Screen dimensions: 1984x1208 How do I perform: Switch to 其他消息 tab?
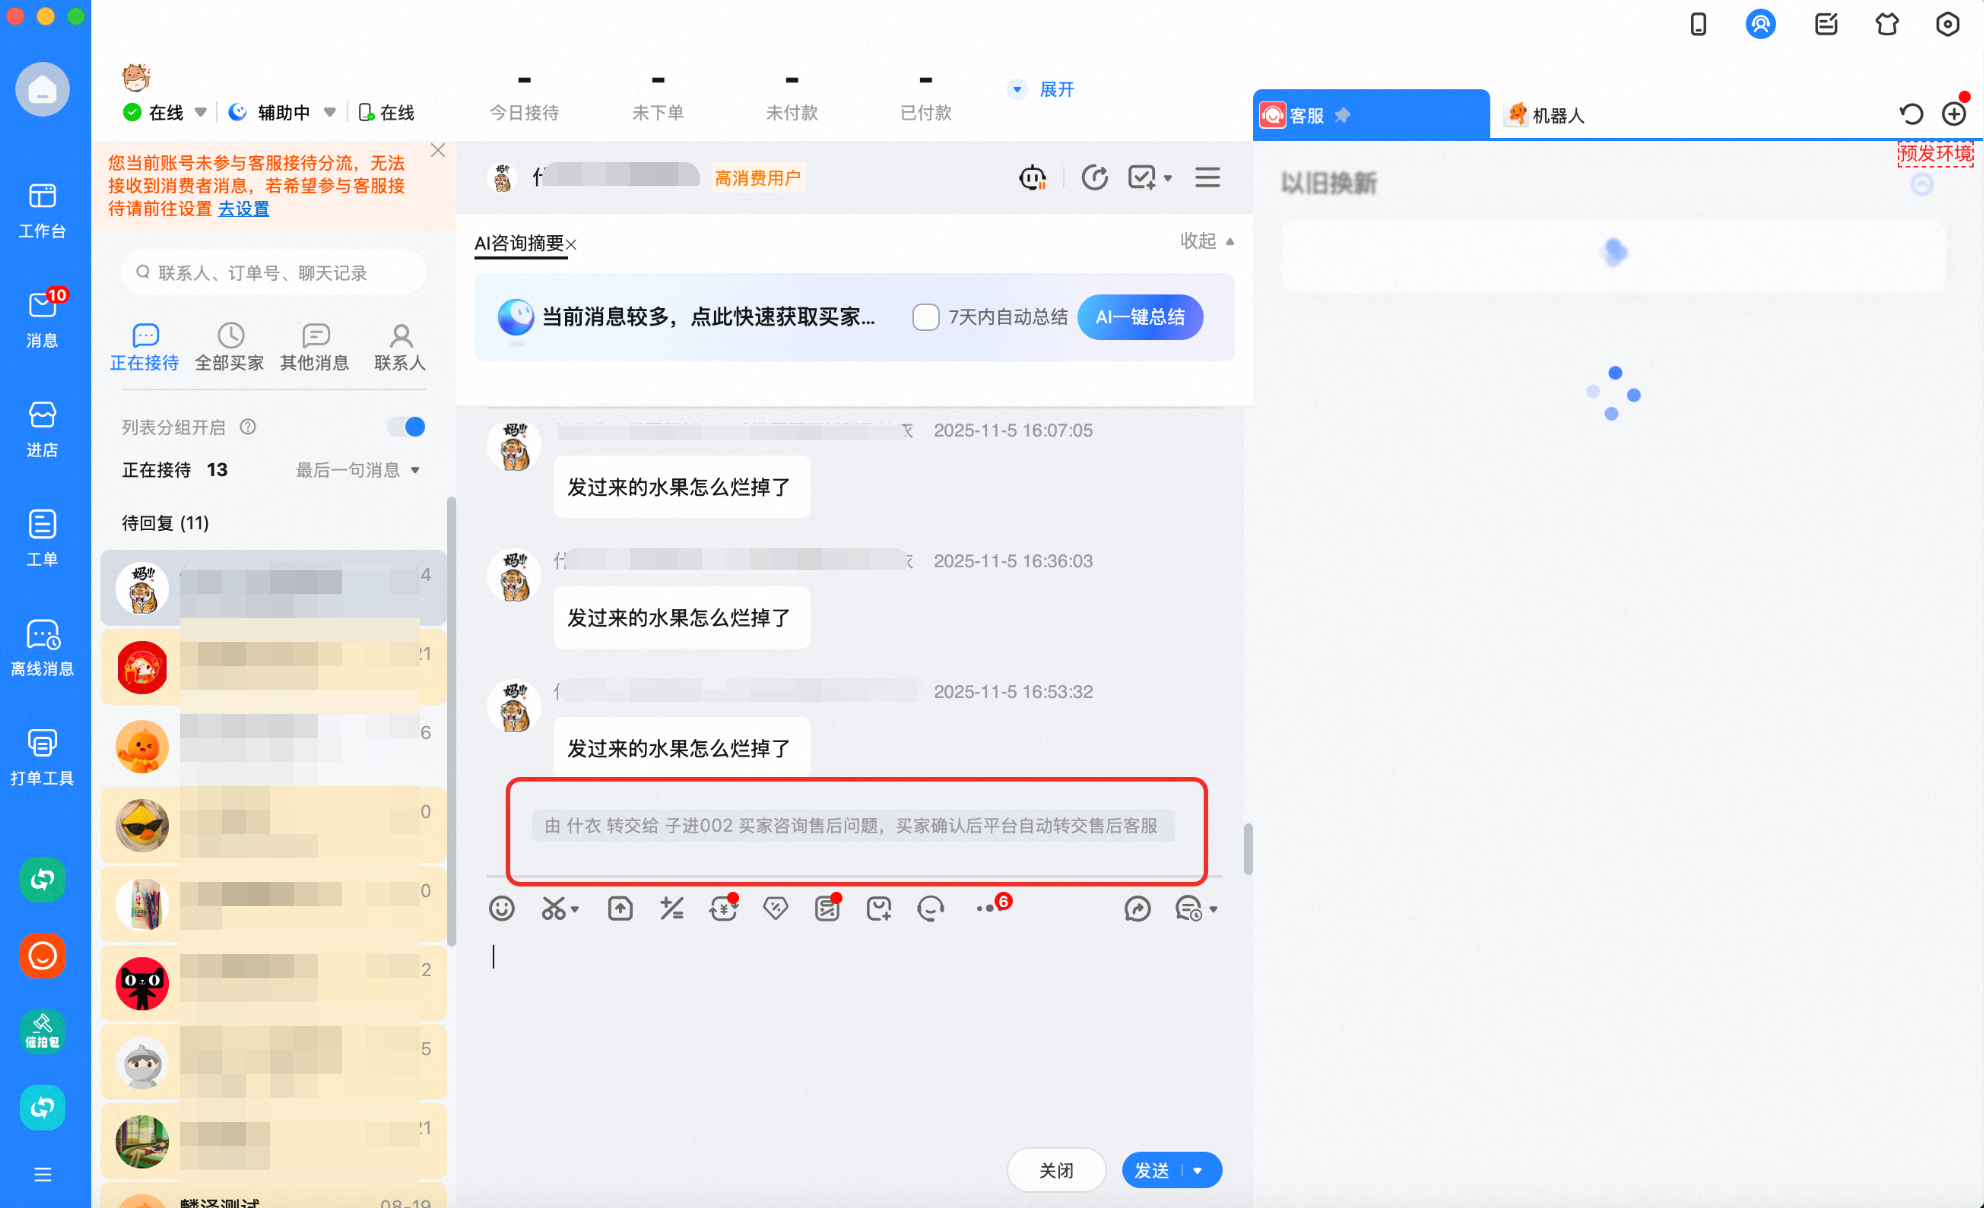315,347
